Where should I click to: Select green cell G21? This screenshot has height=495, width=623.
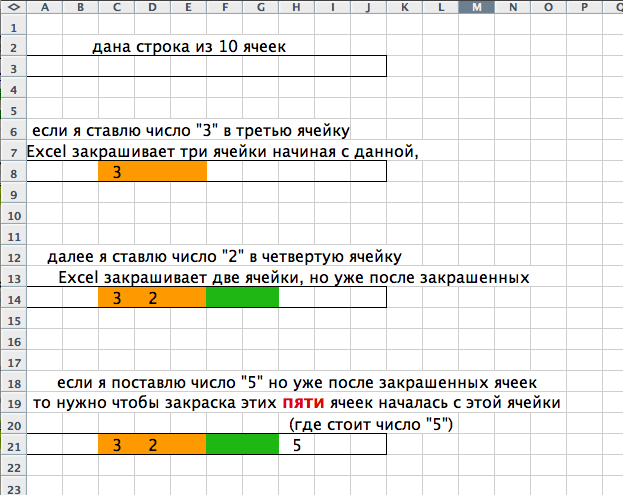tap(261, 445)
